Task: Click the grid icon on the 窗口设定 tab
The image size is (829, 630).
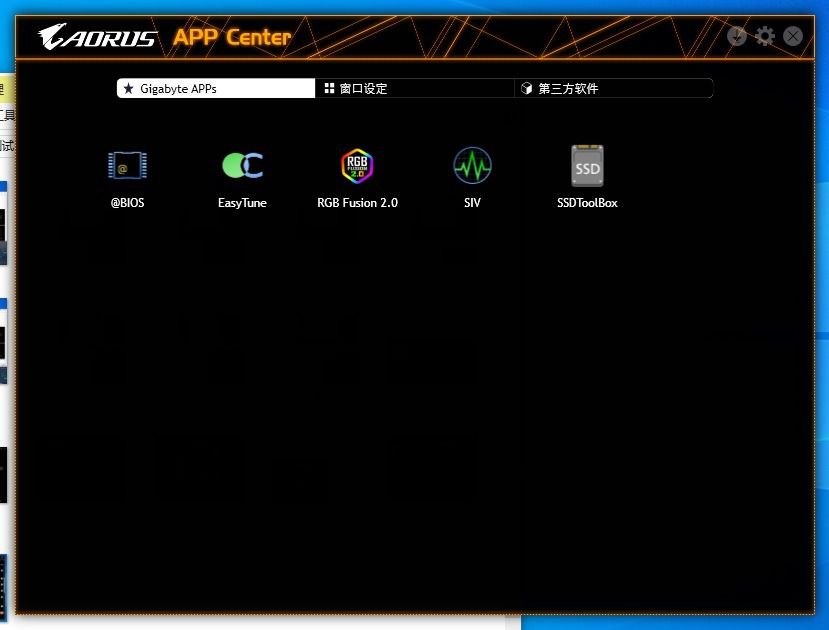Action: click(x=328, y=88)
